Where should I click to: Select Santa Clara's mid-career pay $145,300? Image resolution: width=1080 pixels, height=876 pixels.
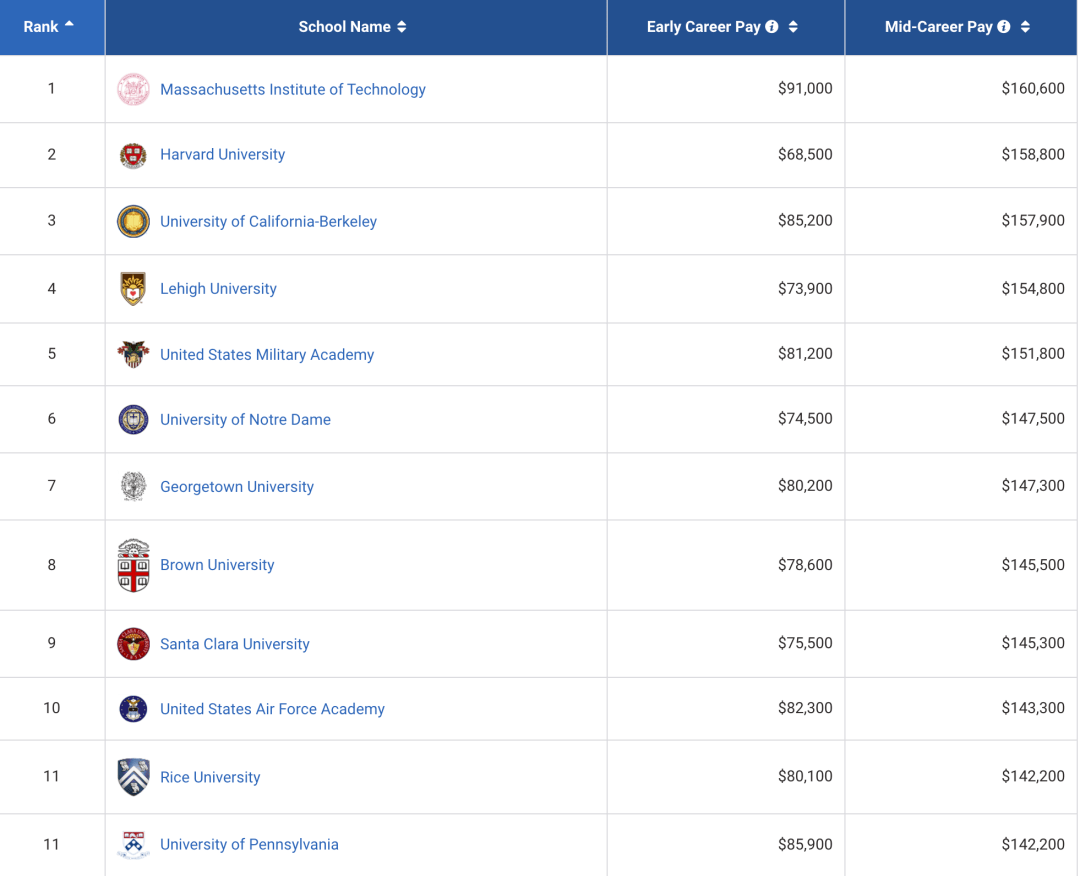[1033, 643]
